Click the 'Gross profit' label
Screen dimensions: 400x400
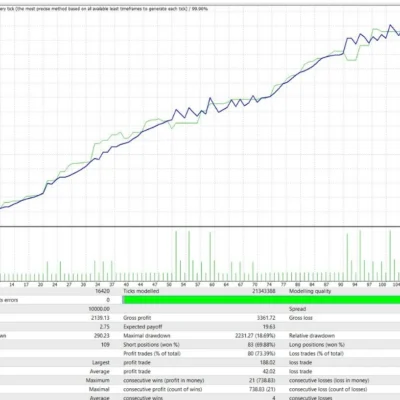click(137, 318)
